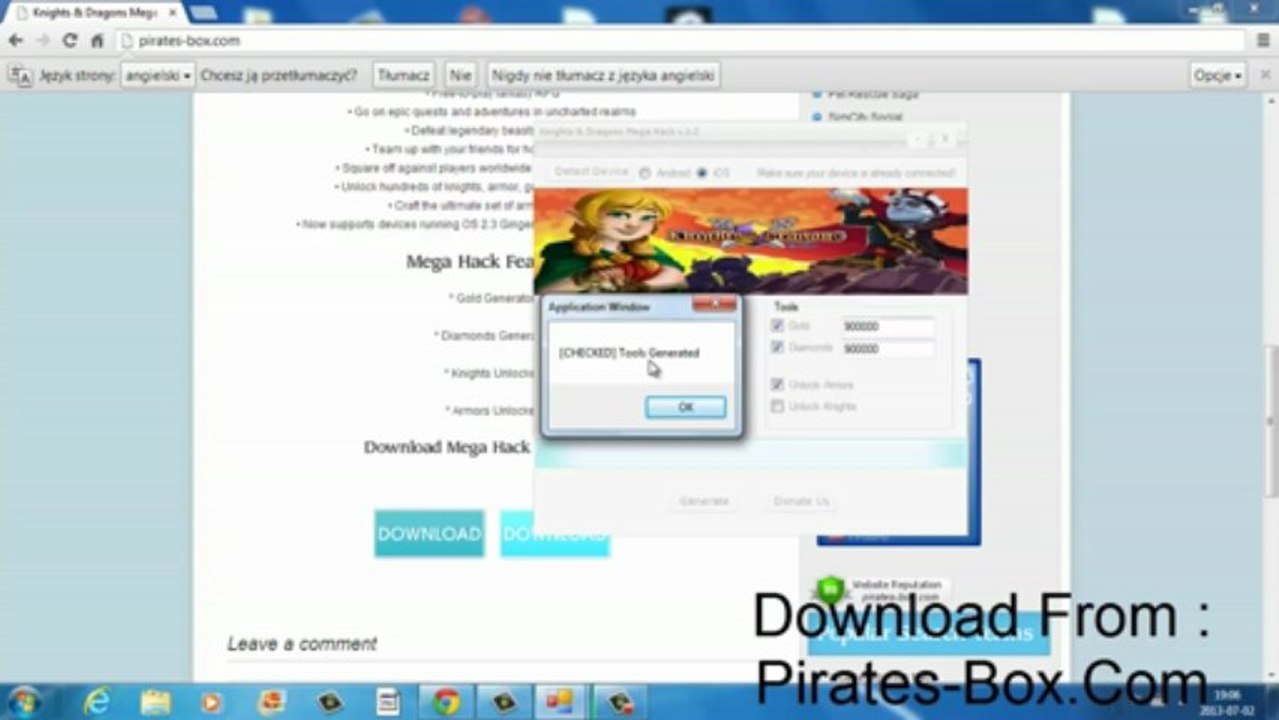Open Google Chrome taskbar icon
1279x720 pixels.
point(446,702)
